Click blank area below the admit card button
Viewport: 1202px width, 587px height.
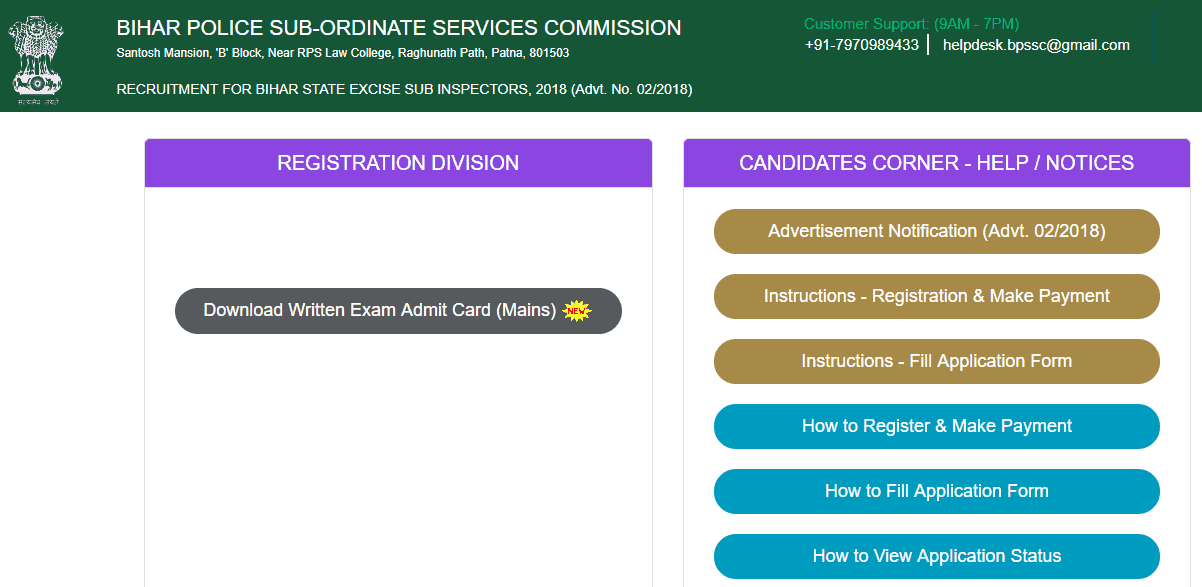tap(398, 450)
